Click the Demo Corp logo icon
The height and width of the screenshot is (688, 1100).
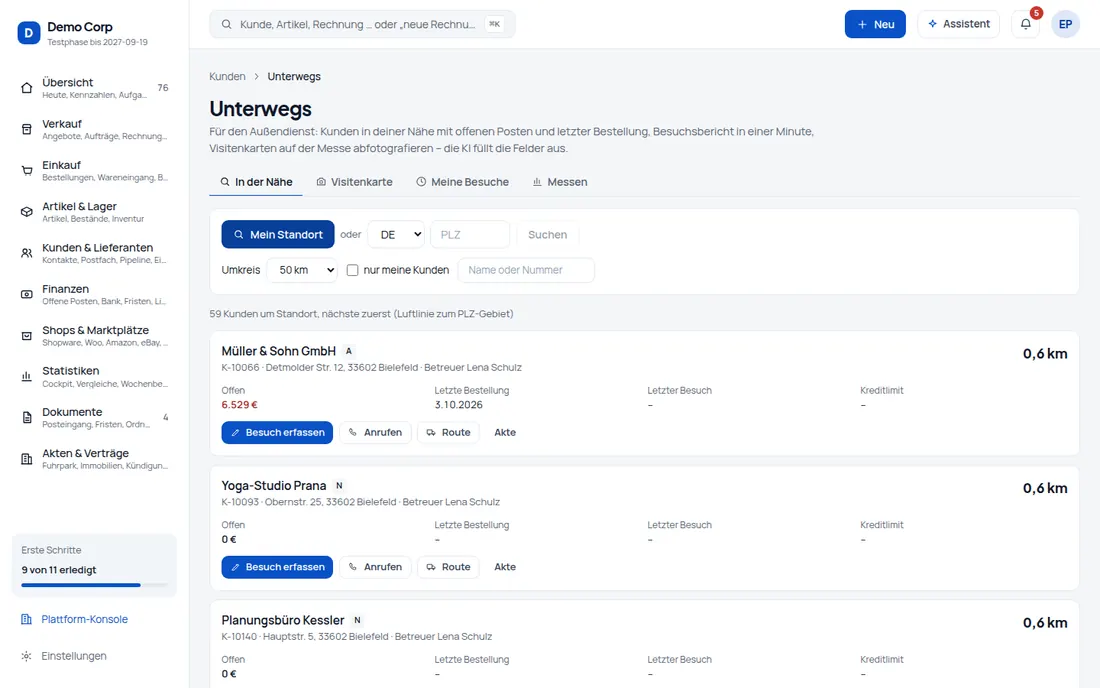pyautogui.click(x=29, y=32)
